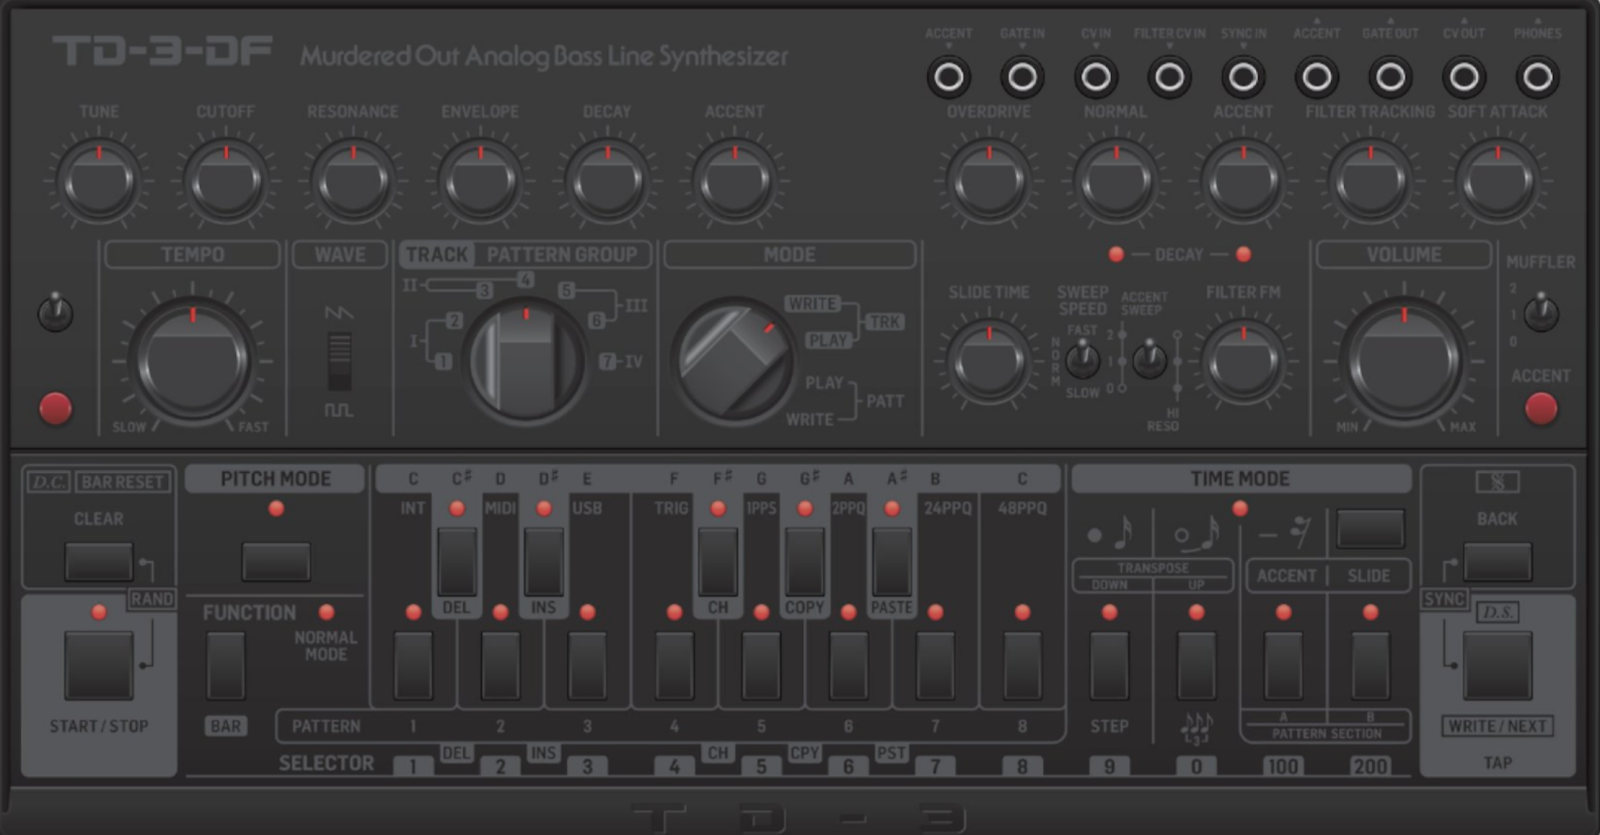Viewport: 1600px width, 835px height.
Task: Click the TUNE knob
Action: coord(98,182)
